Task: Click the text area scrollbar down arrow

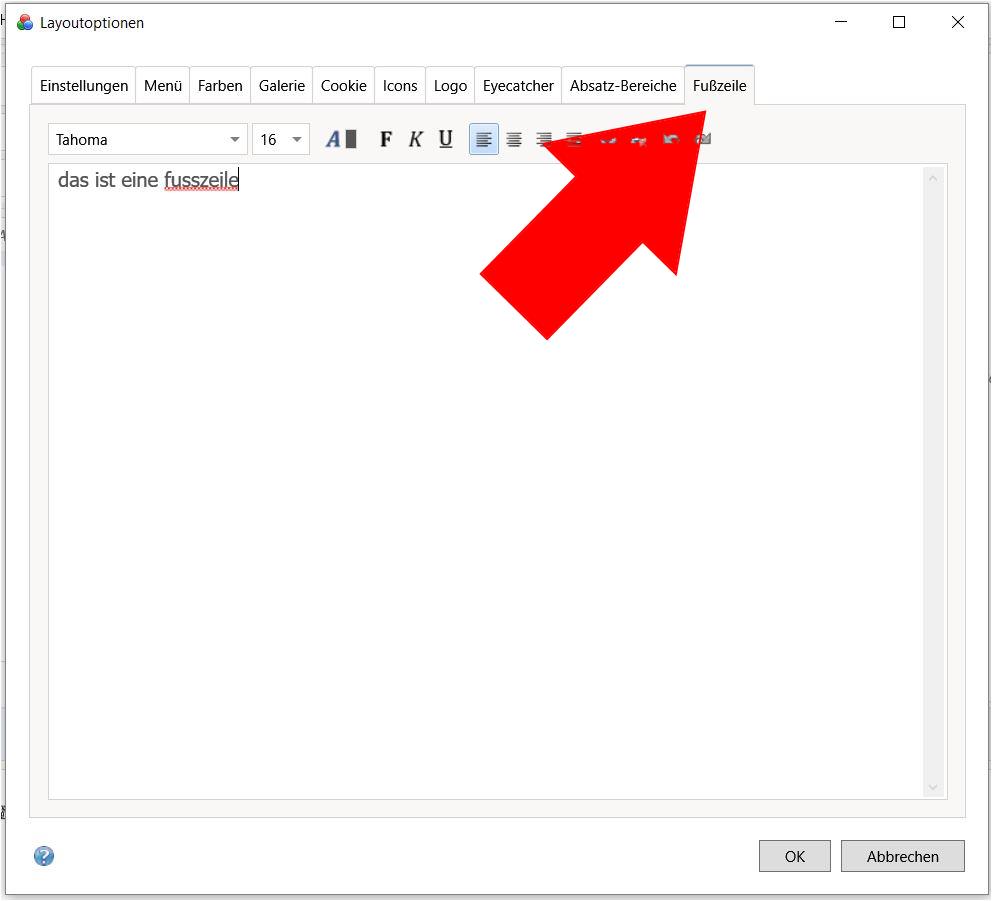Action: tap(933, 787)
